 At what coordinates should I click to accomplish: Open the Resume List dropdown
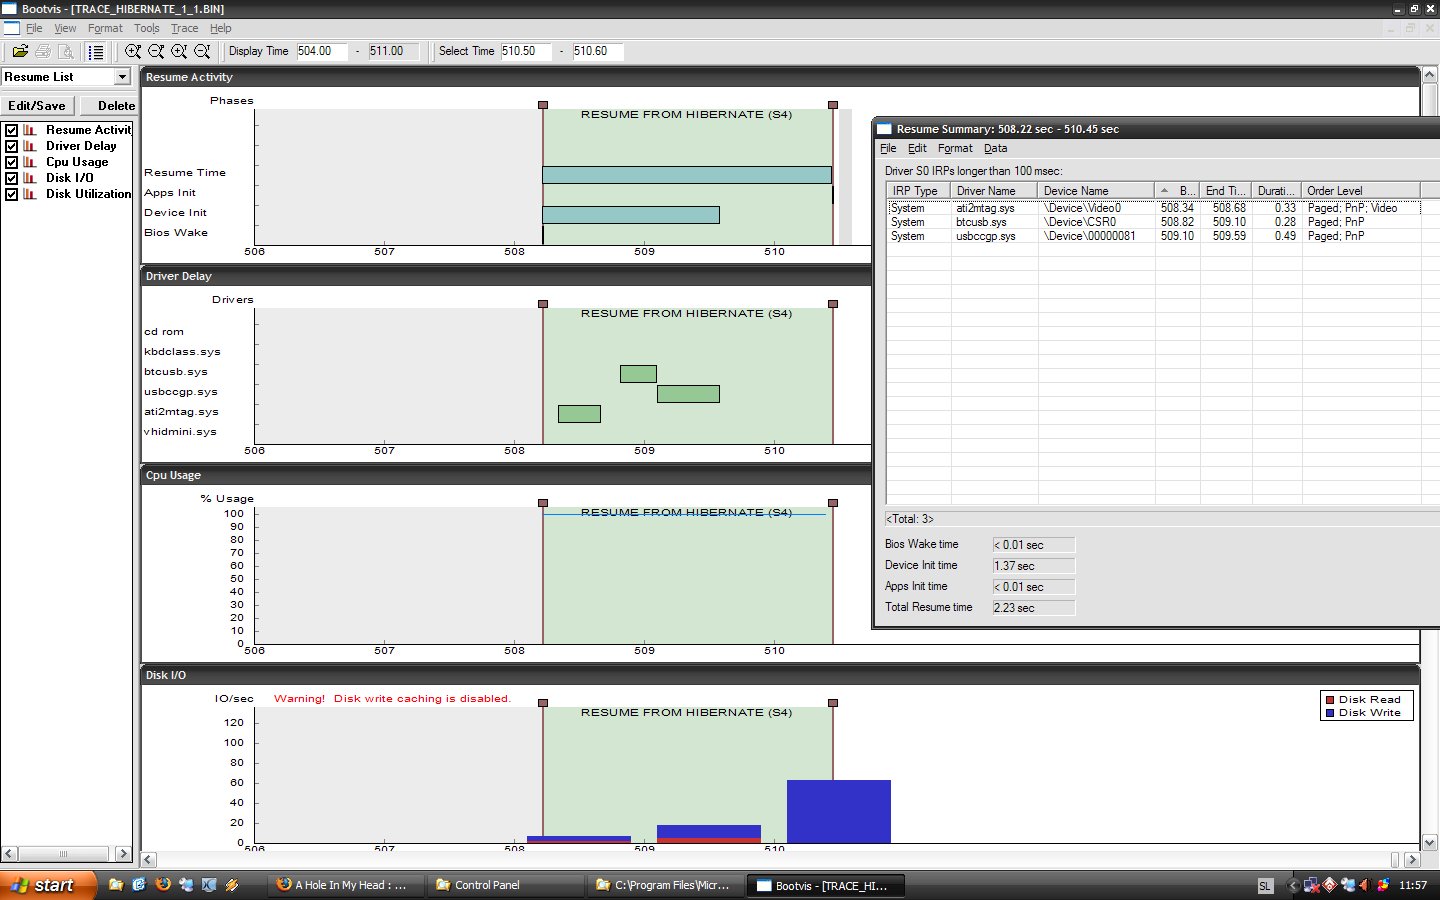(x=122, y=77)
